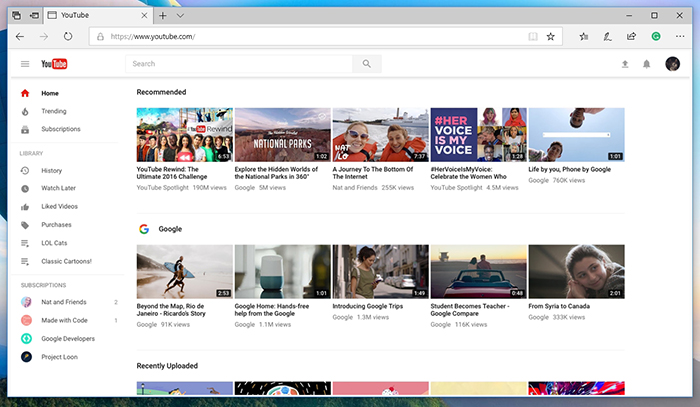This screenshot has height=407, width=700.
Task: Click the search magnifier button
Action: (x=367, y=64)
